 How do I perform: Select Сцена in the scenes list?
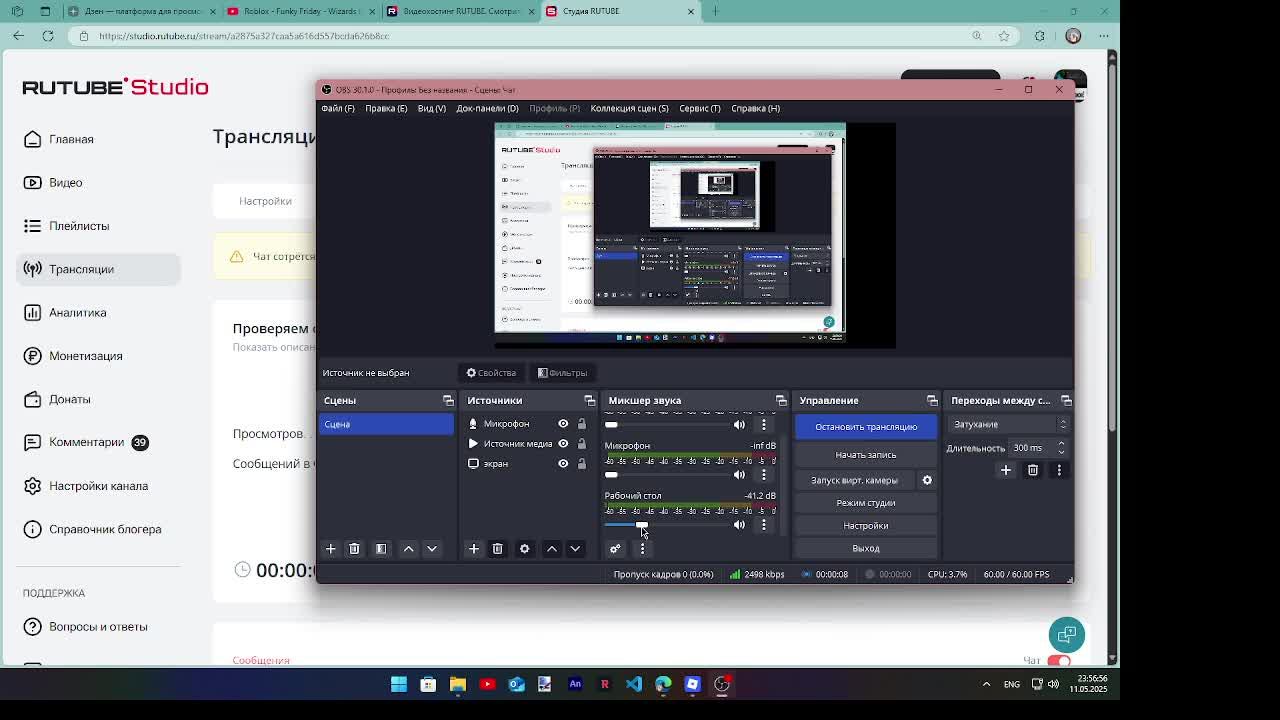[386, 425]
